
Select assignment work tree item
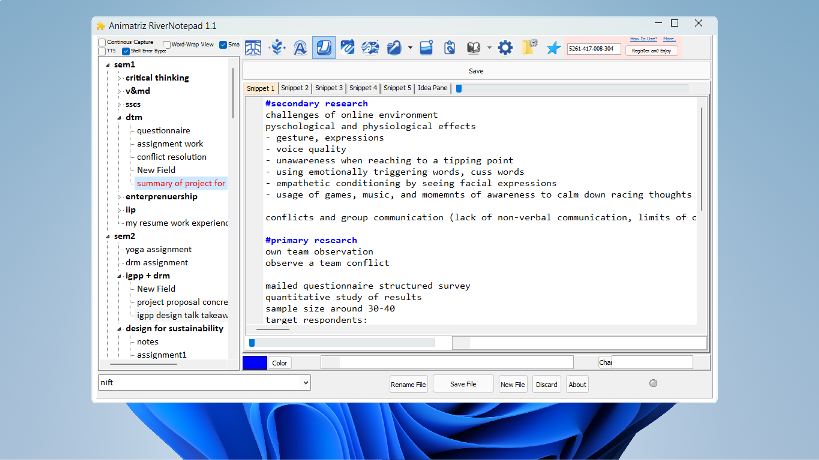(x=170, y=144)
